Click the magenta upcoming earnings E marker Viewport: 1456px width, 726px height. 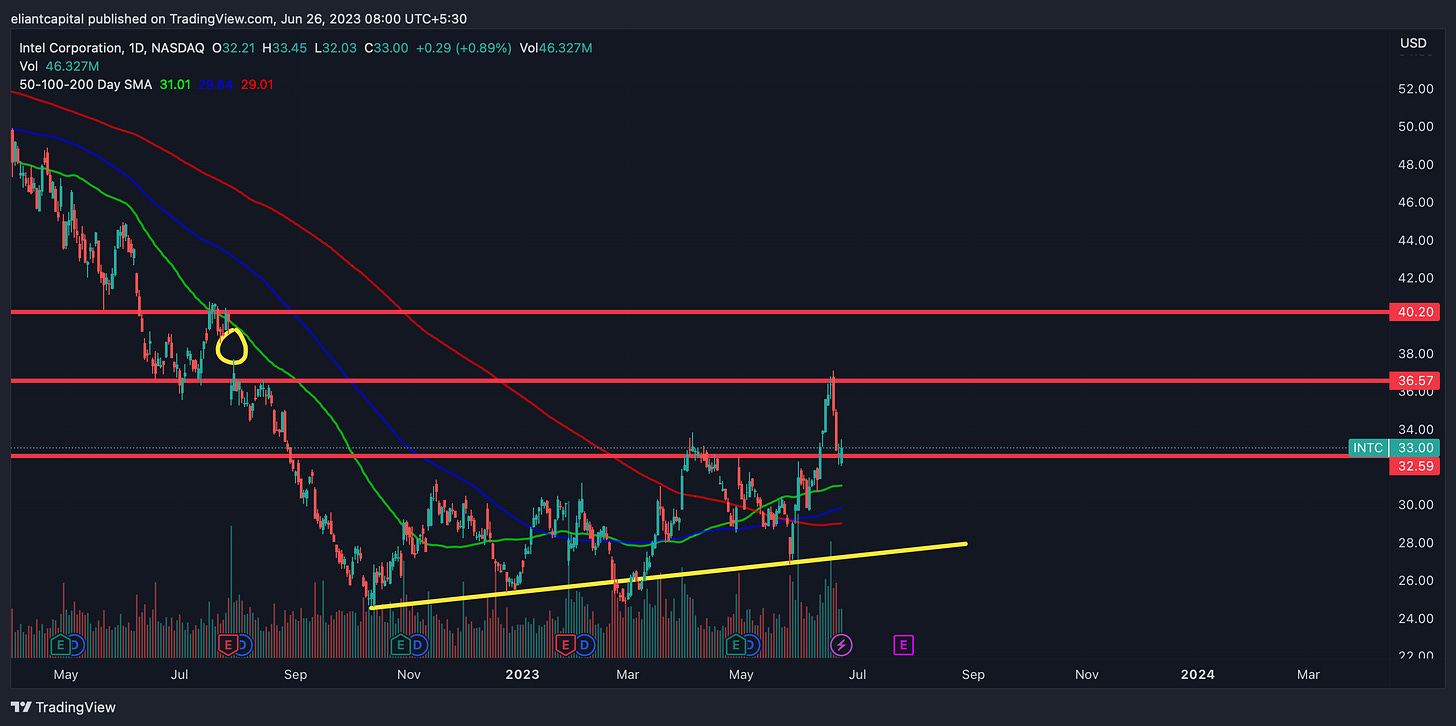click(x=904, y=645)
